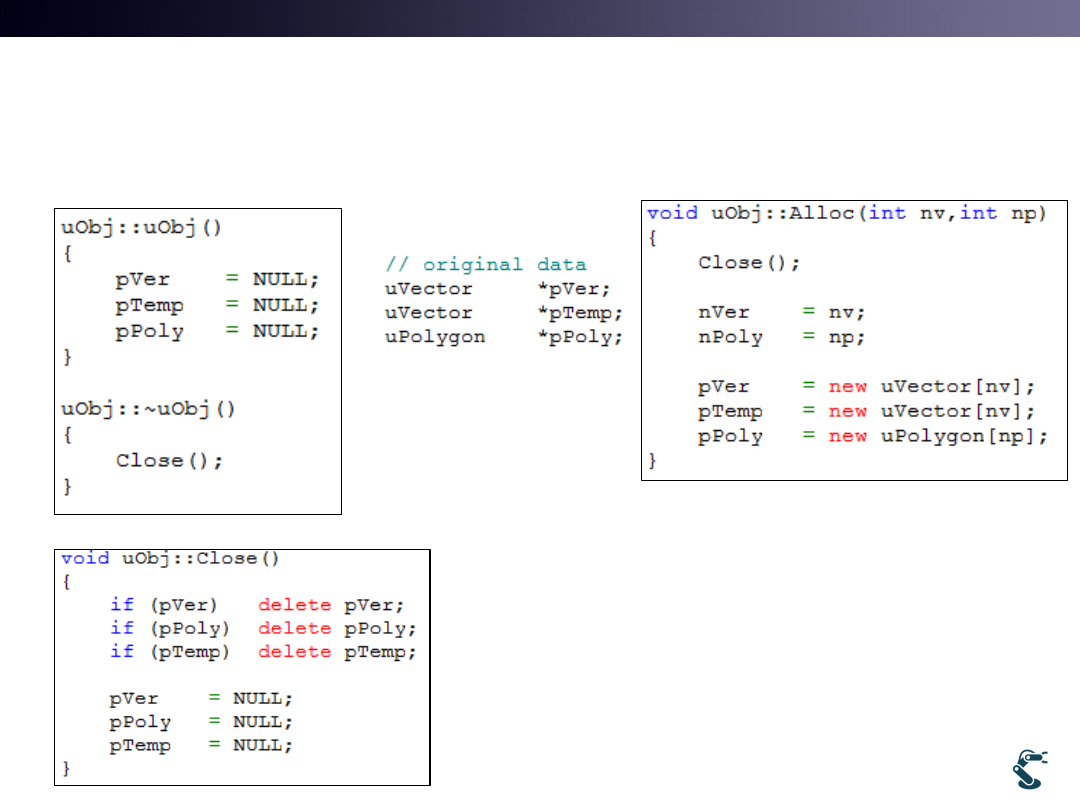Click the "if (pPoly) delete pPoly;" line
1080x810 pixels.
coord(262,628)
